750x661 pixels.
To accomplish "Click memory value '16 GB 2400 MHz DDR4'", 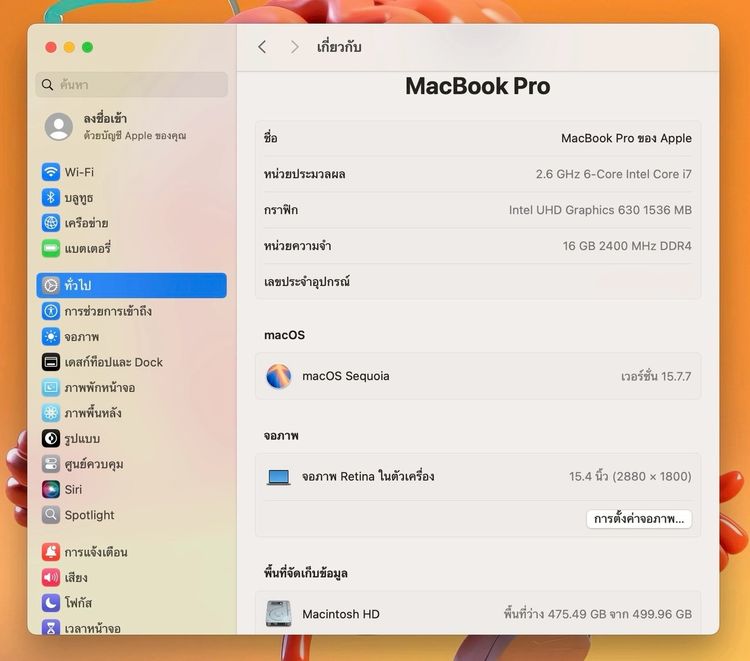I will click(x=627, y=246).
